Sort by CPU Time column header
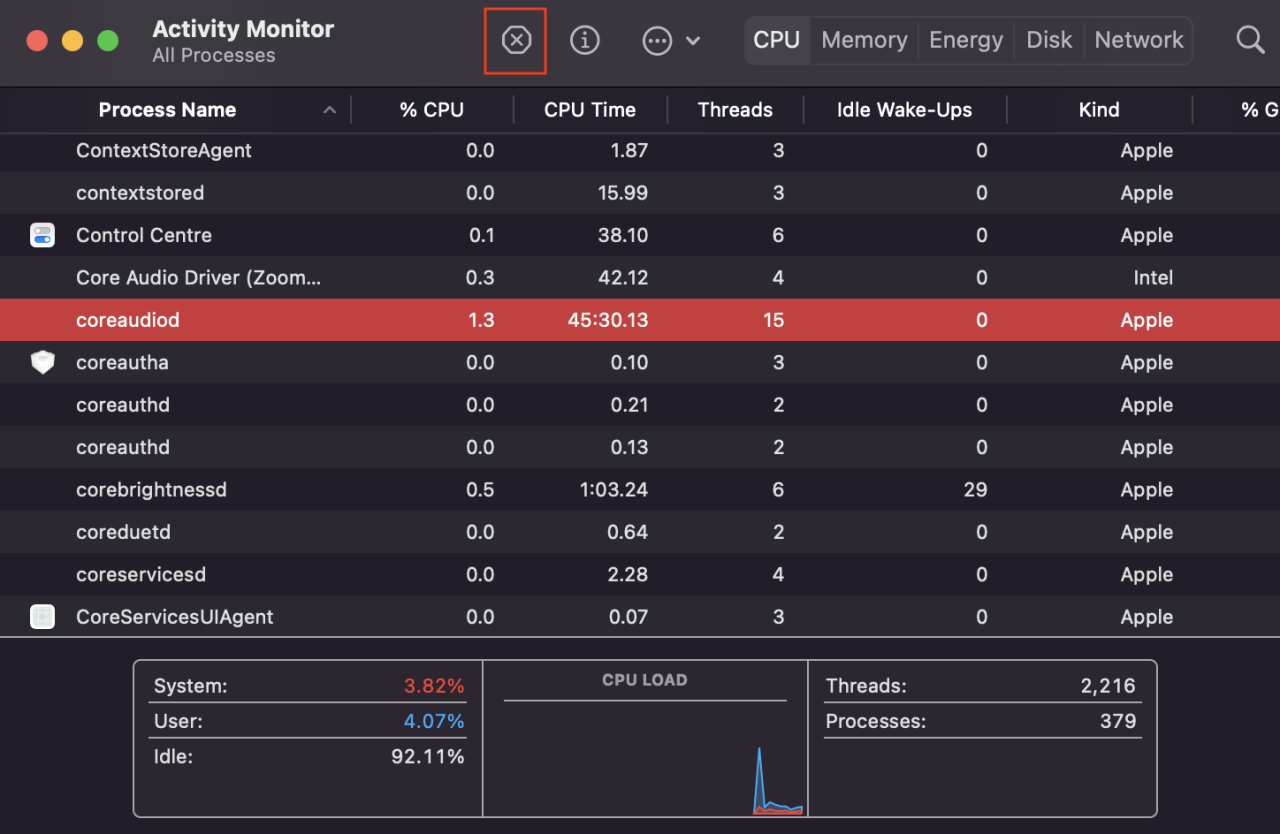The image size is (1280, 834). [590, 110]
